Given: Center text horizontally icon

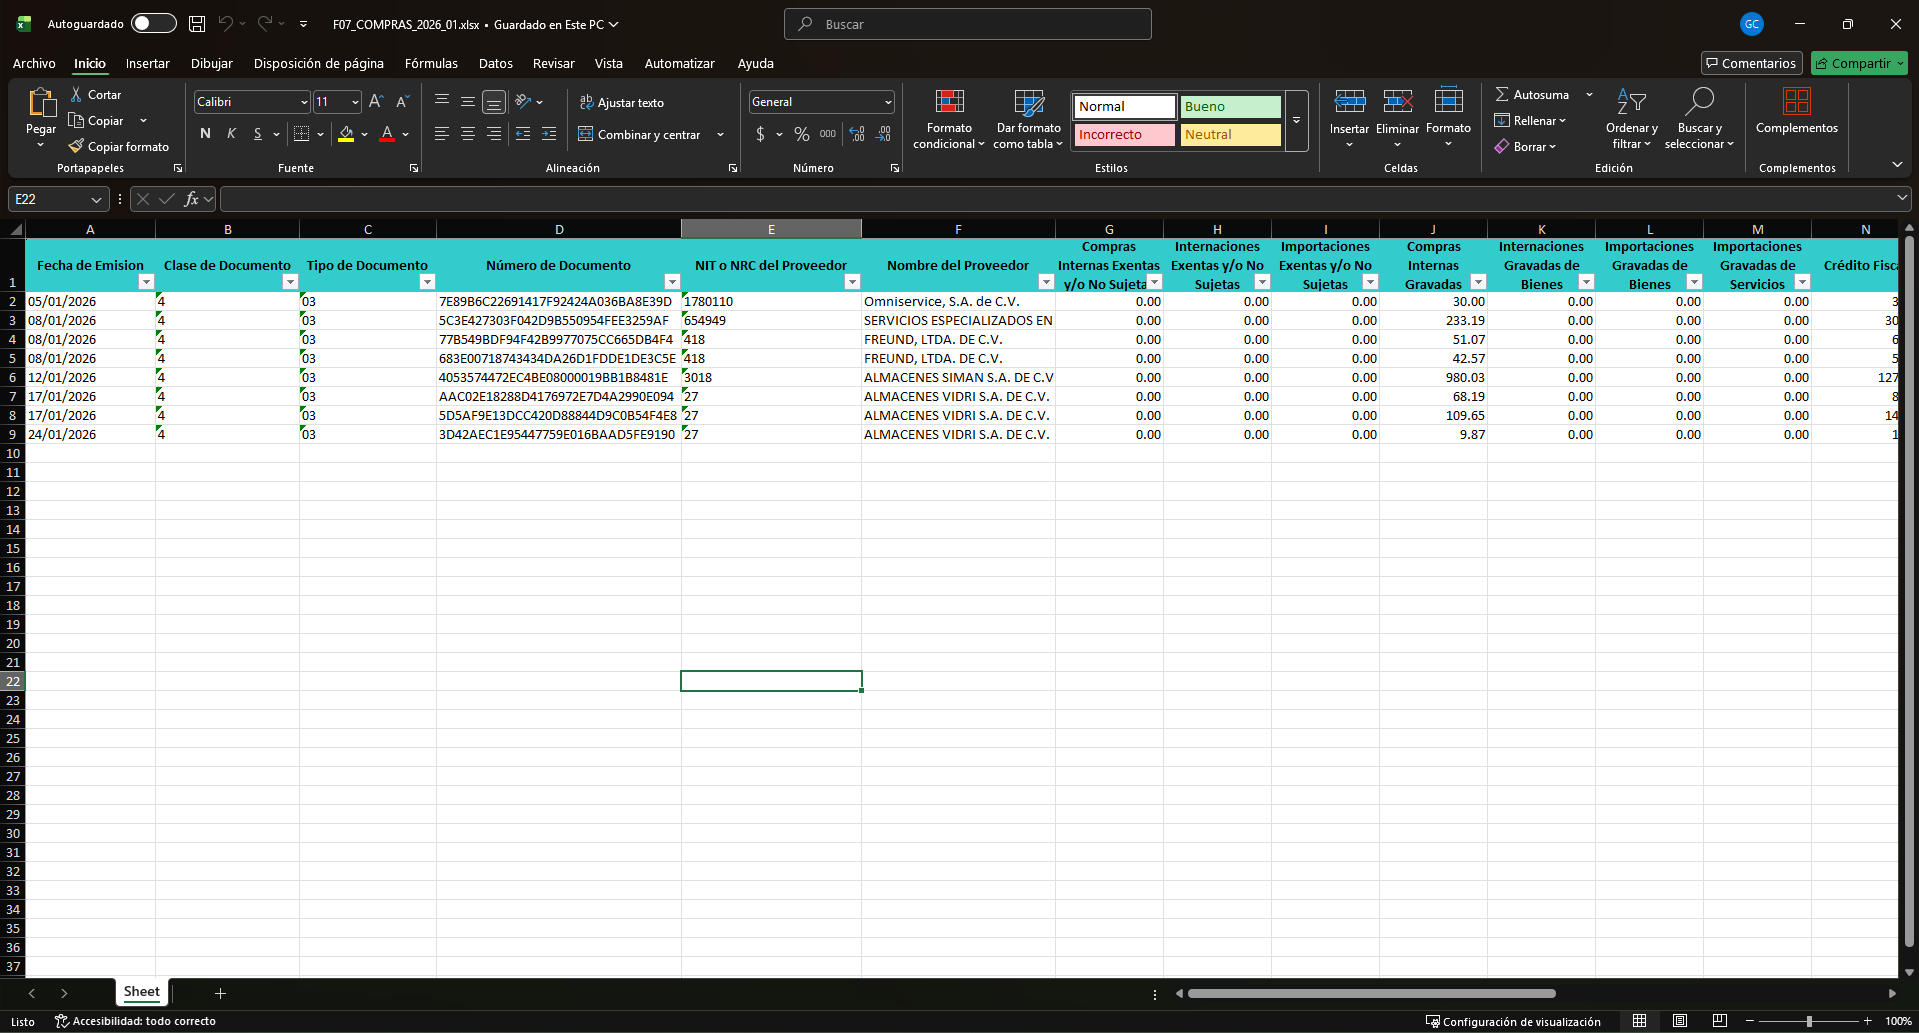Looking at the screenshot, I should pyautogui.click(x=467, y=133).
